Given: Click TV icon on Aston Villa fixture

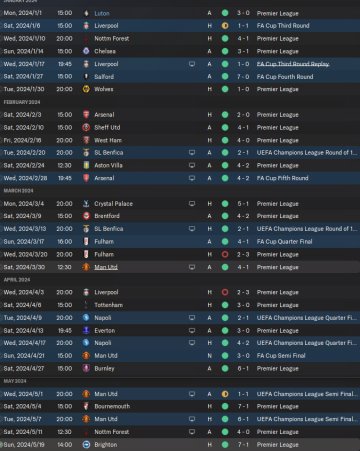Looking at the screenshot, I should (x=192, y=165).
